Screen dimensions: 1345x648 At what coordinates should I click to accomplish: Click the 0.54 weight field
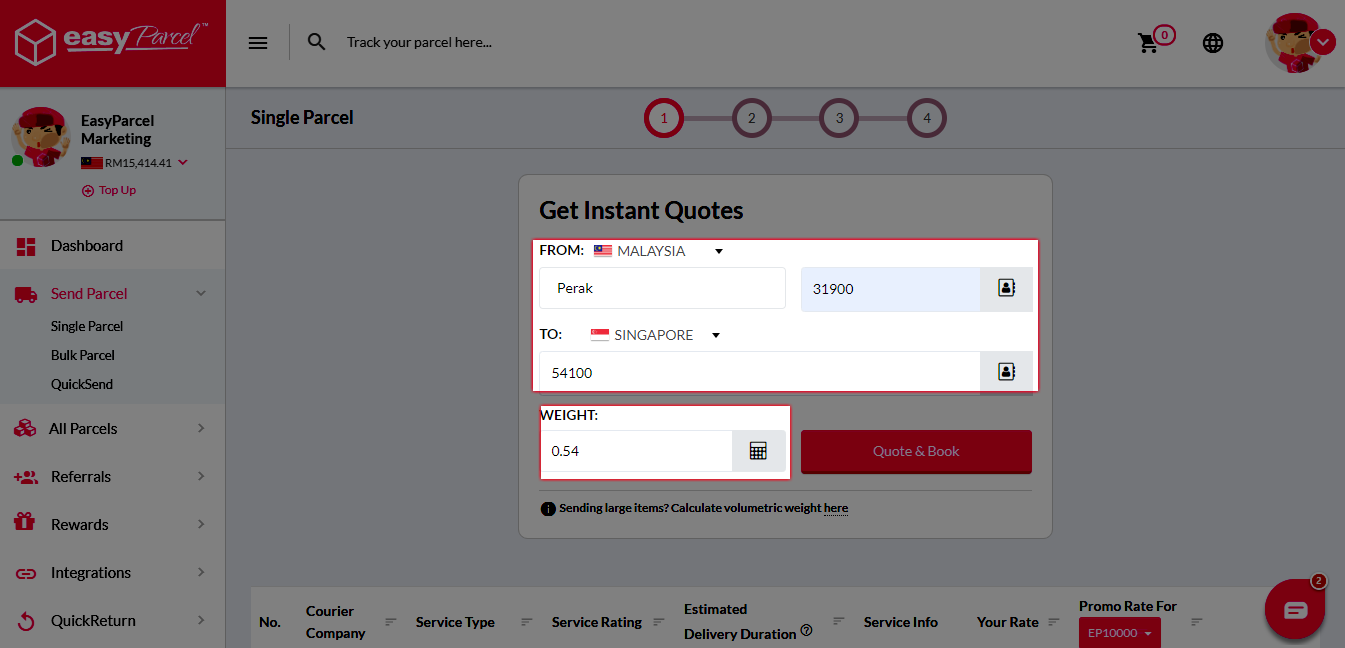(x=636, y=451)
